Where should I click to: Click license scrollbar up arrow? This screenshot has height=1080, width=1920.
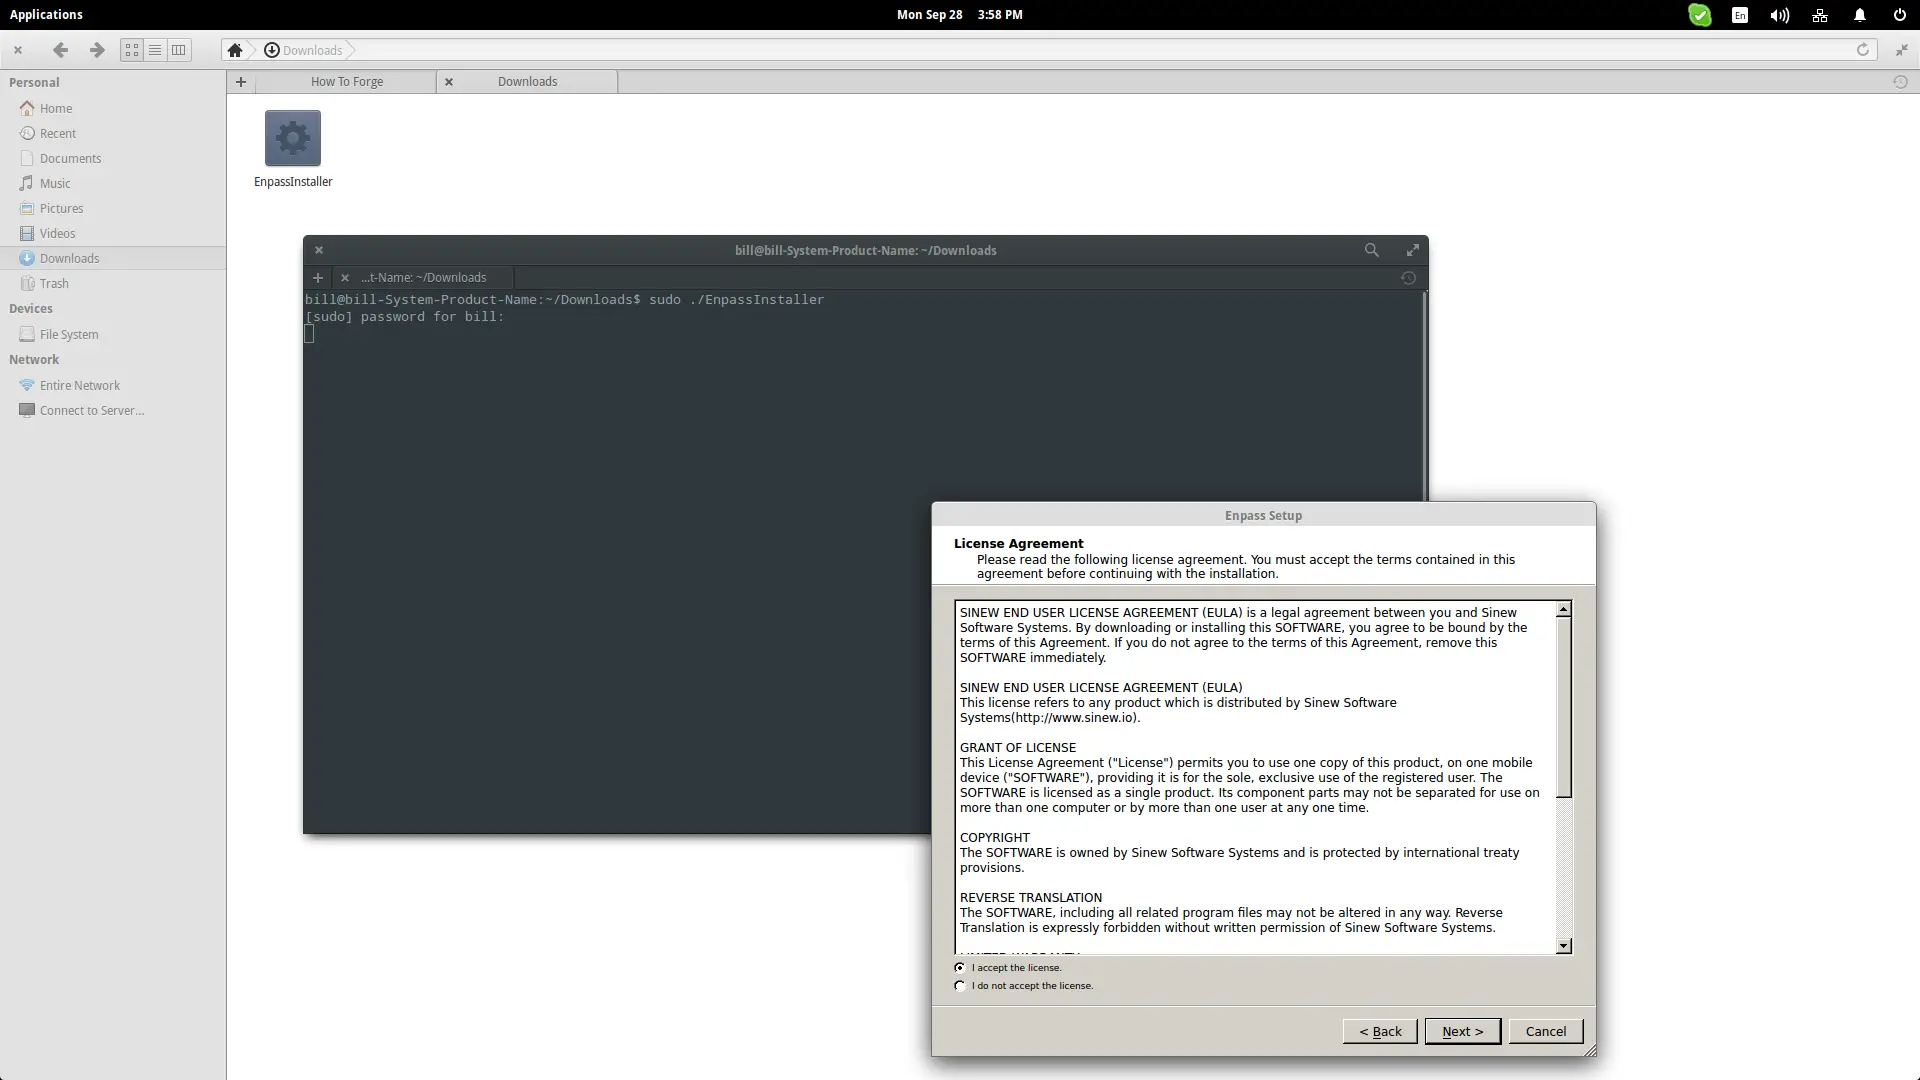(1564, 609)
